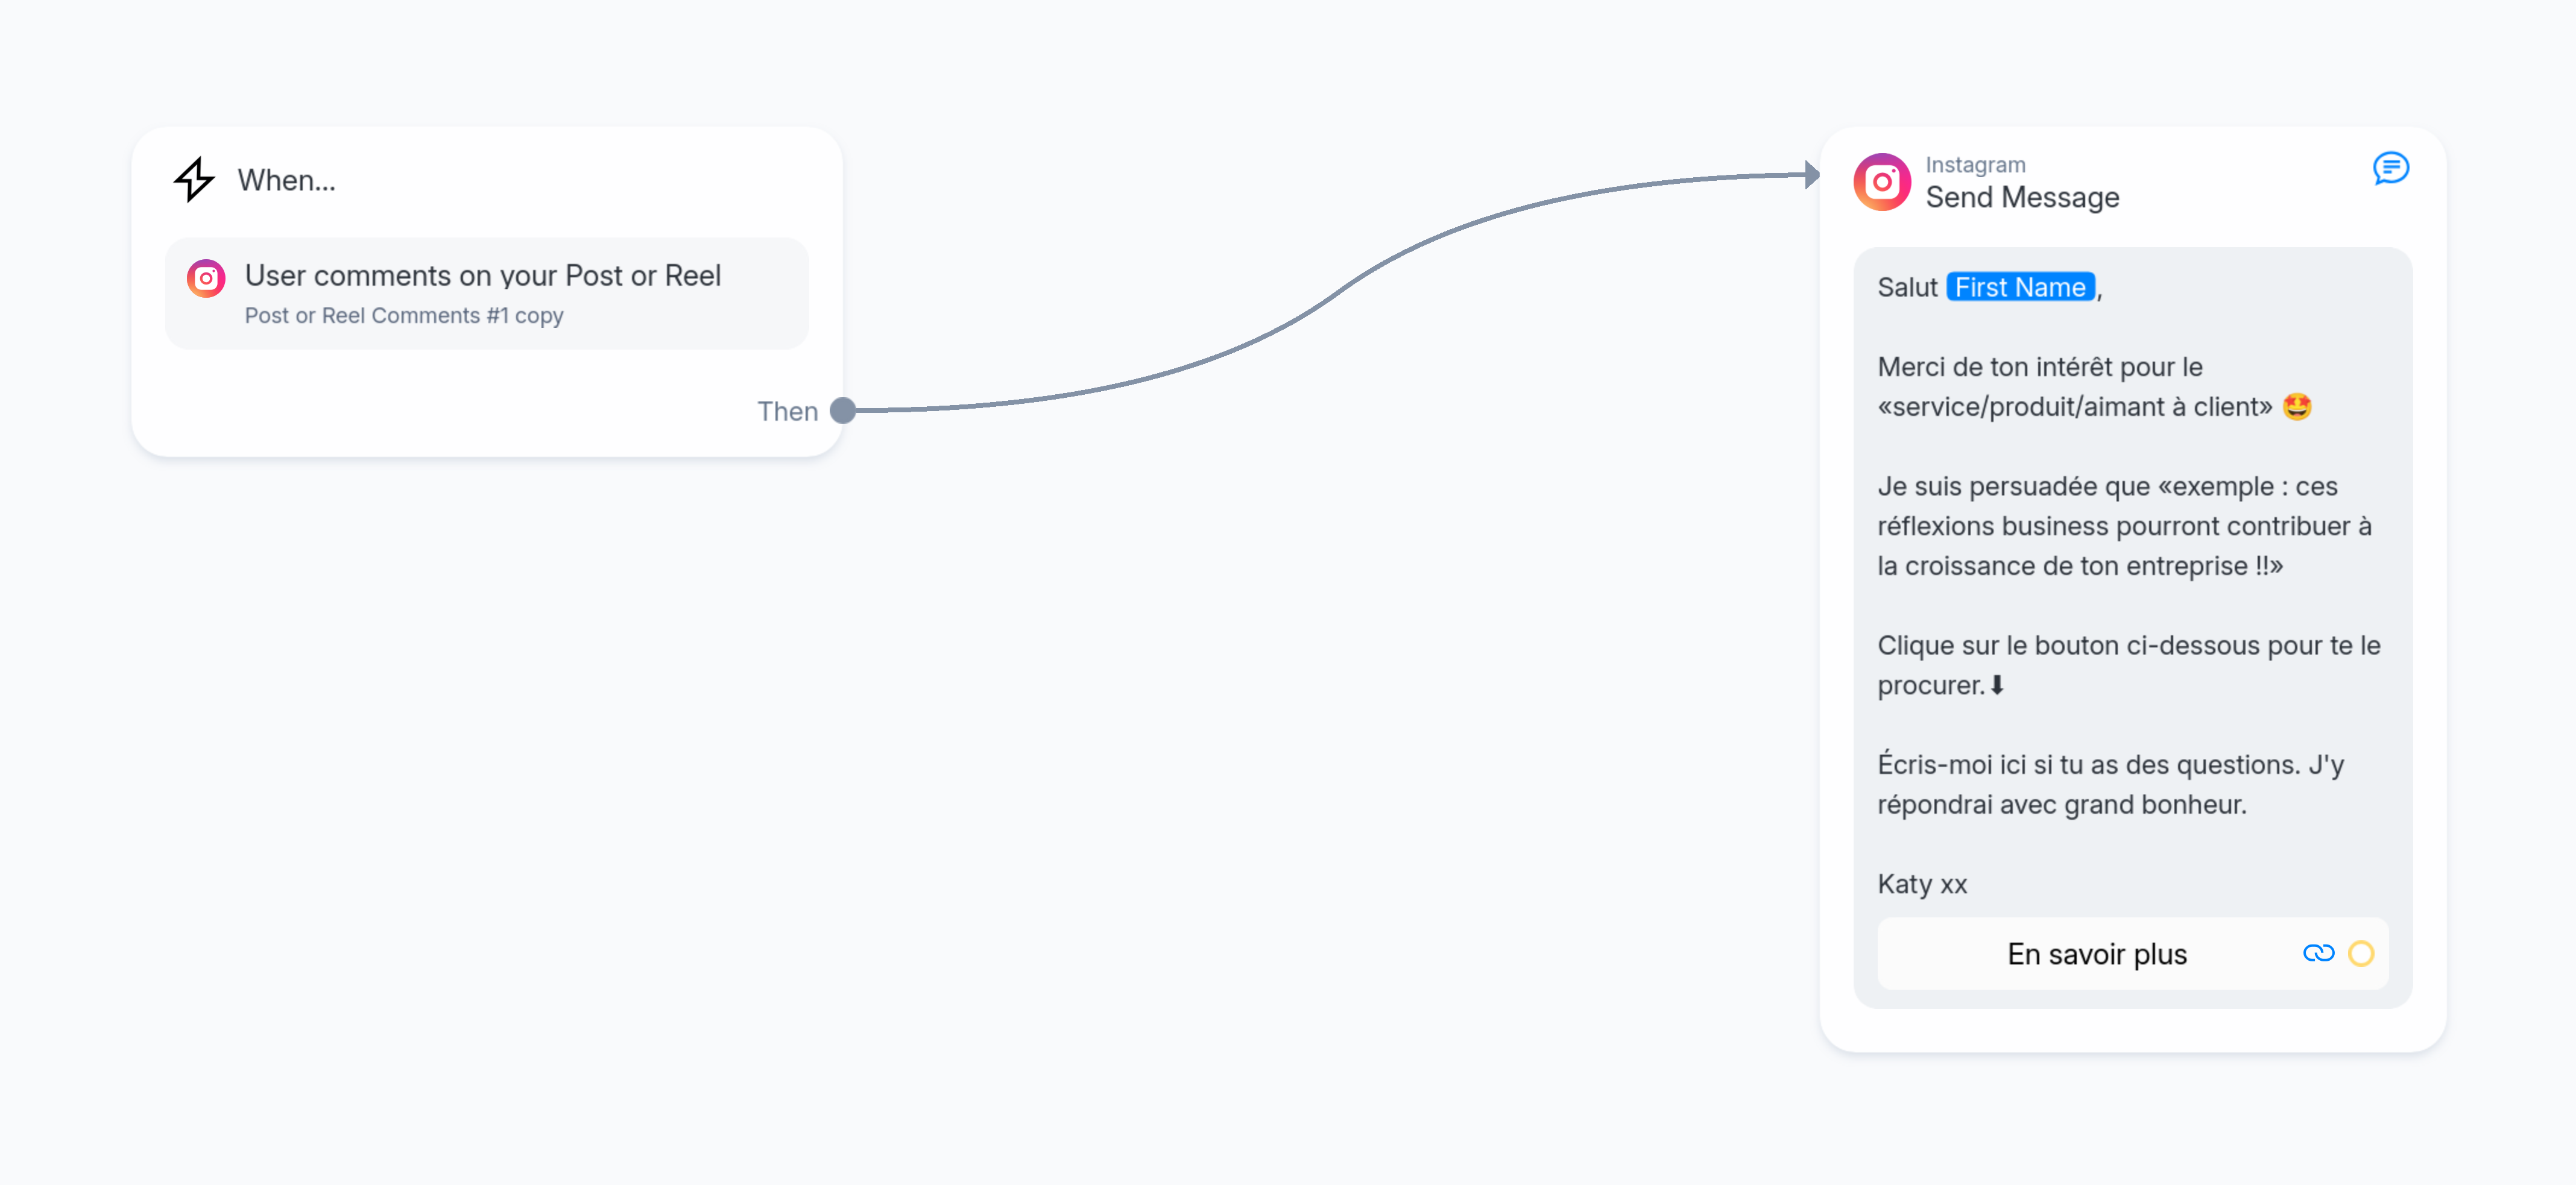Screen dimensions: 2576x1185
Task: Click the Send Message node title
Action: coord(2022,197)
